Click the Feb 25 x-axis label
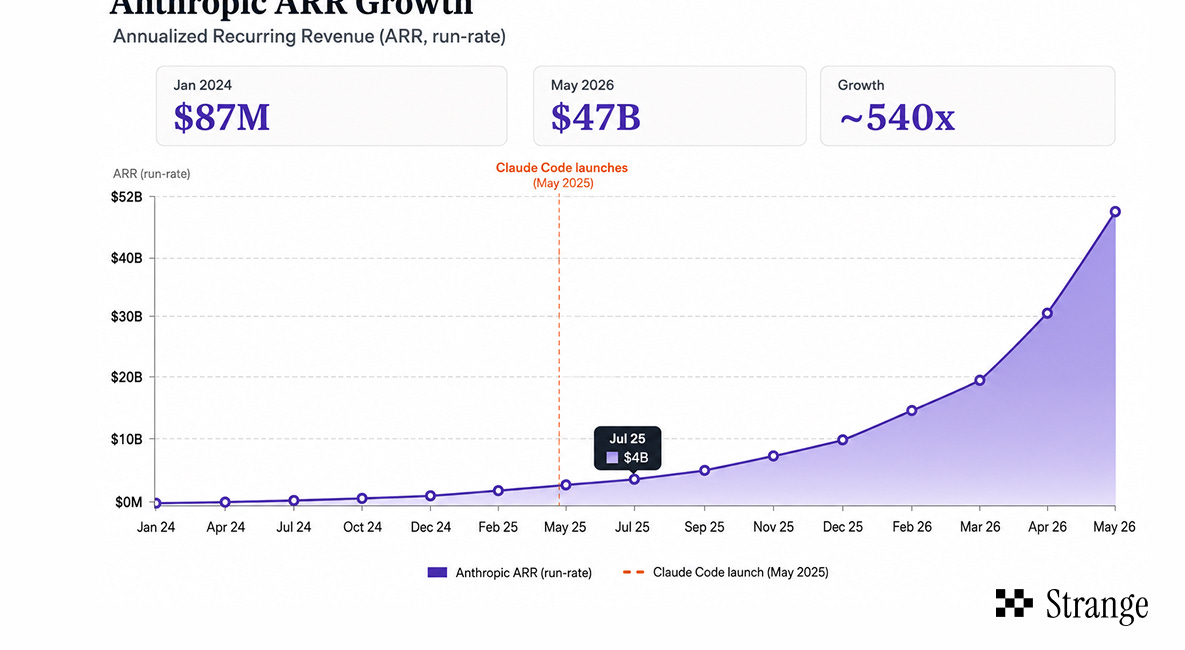1185x650 pixels. click(498, 527)
